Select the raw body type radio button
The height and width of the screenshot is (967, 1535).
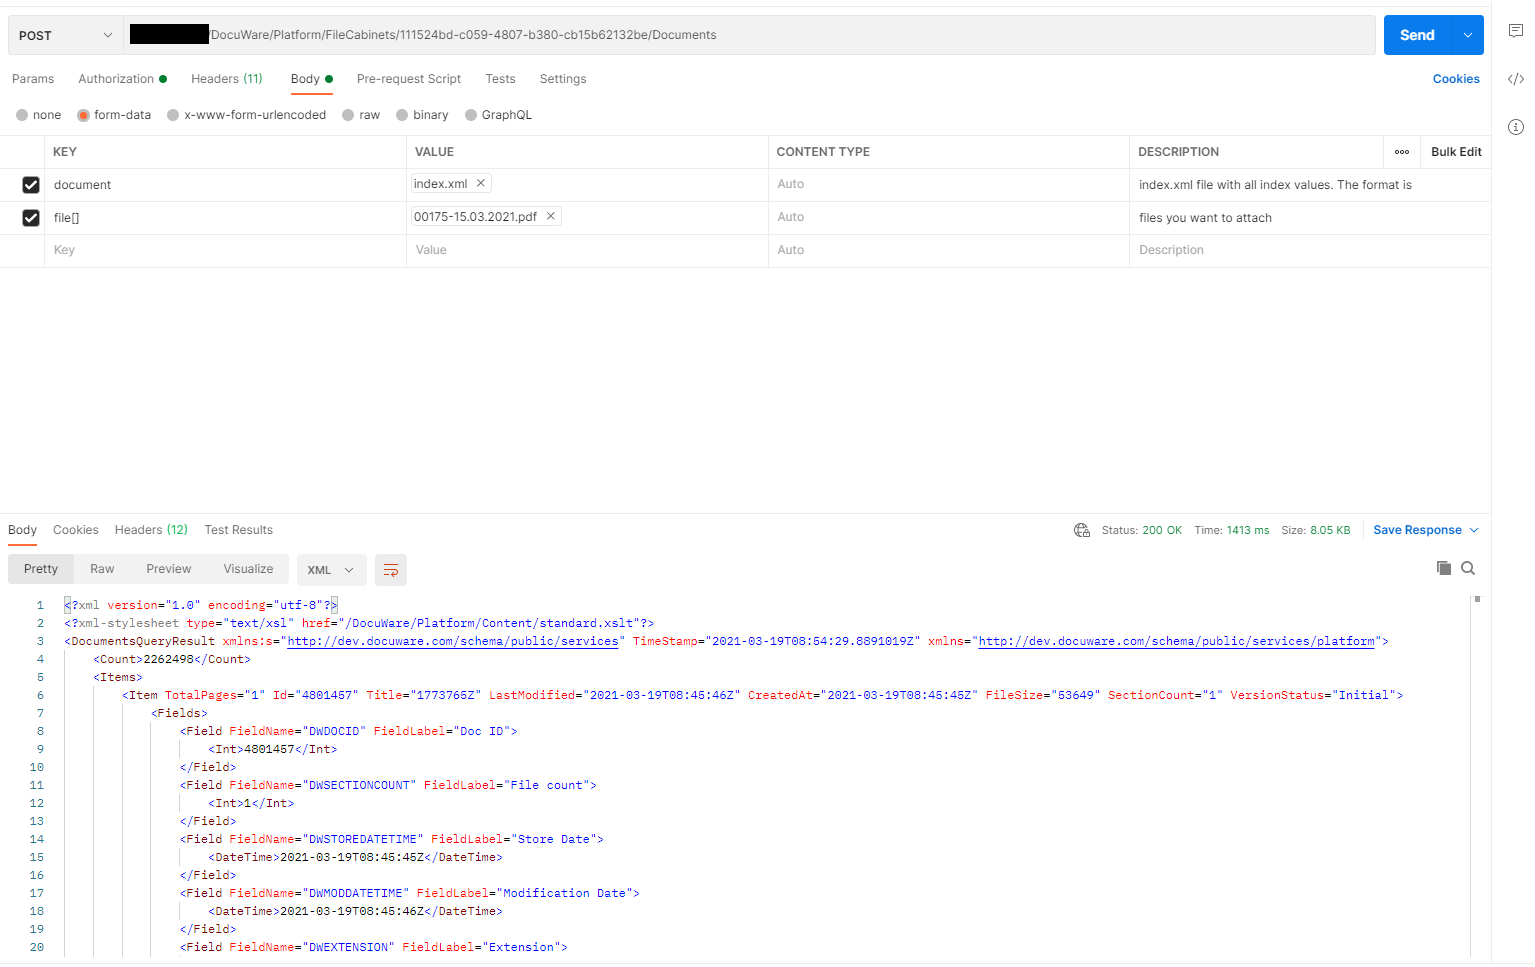pyautogui.click(x=348, y=115)
